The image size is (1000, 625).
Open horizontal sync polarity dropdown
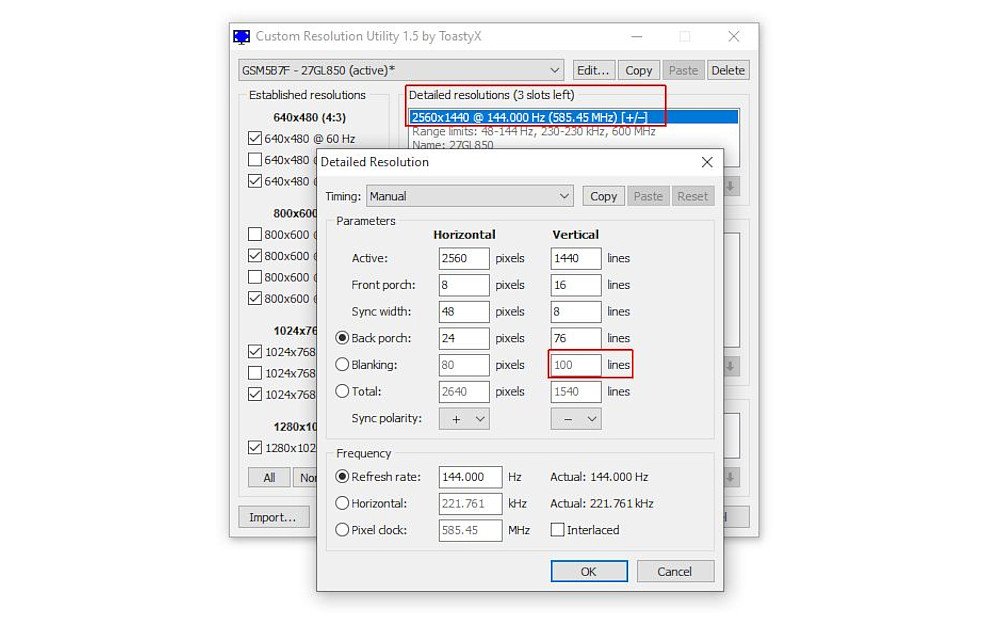click(x=464, y=419)
